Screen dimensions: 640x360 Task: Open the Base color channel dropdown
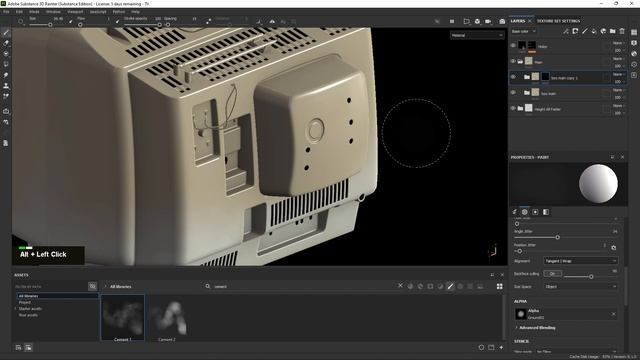[x=524, y=31]
